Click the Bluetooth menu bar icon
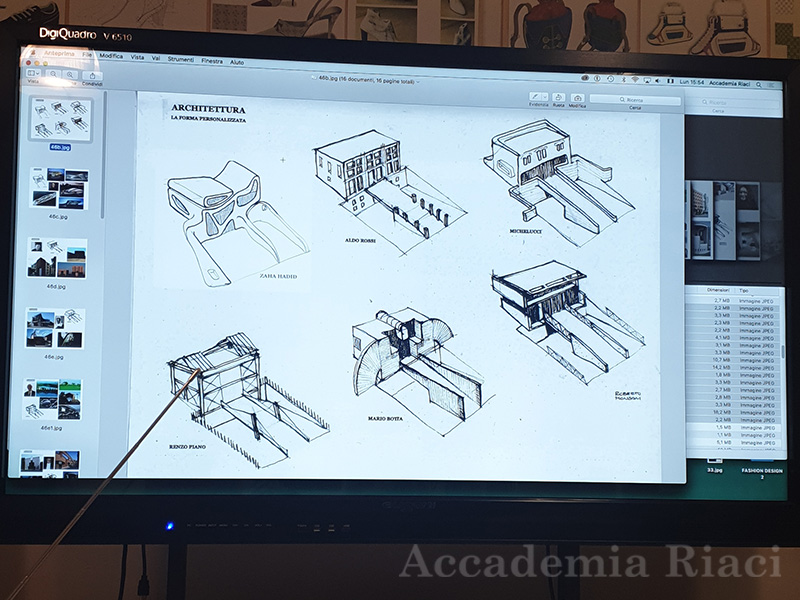This screenshot has height=600, width=800. 623,79
